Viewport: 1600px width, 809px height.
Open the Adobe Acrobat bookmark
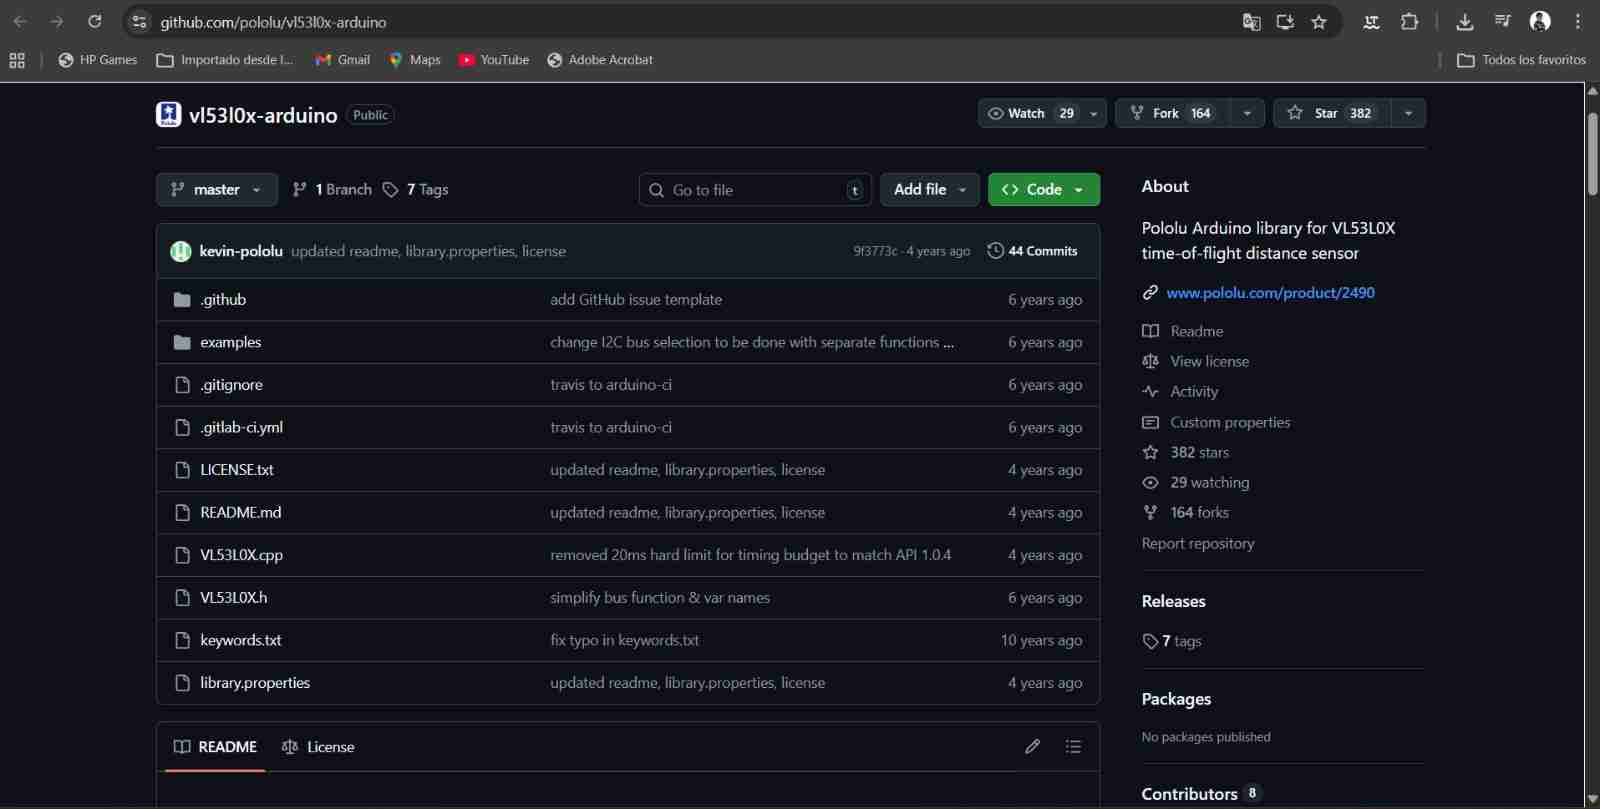pyautogui.click(x=600, y=60)
